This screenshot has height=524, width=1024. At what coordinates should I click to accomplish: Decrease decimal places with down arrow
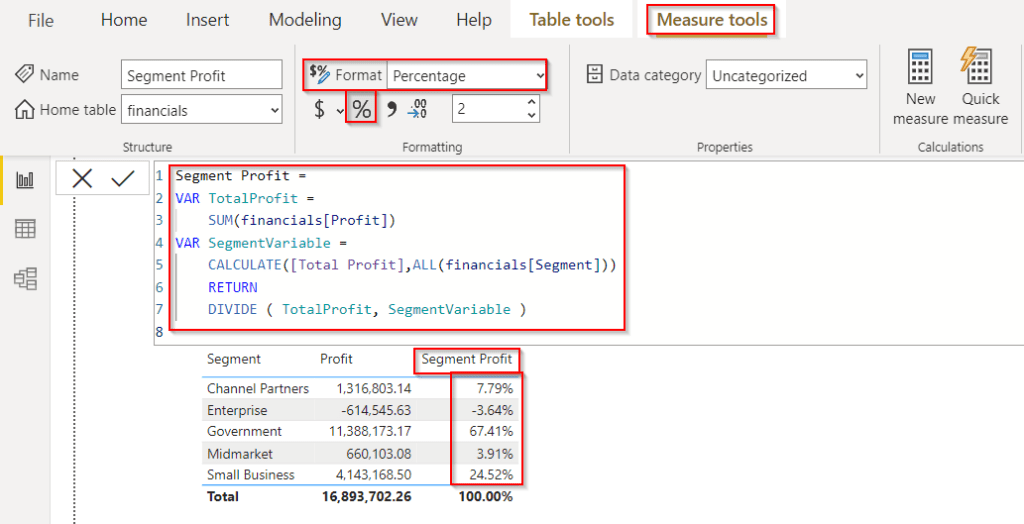[532, 115]
